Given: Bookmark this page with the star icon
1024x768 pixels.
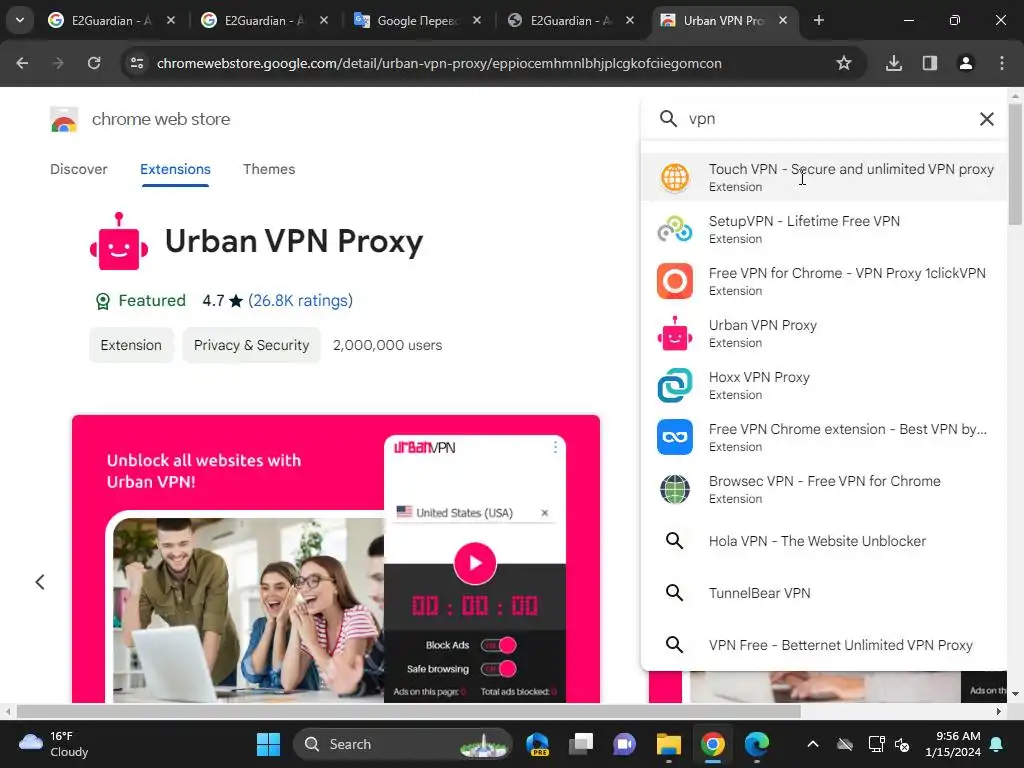Looking at the screenshot, I should 844,63.
